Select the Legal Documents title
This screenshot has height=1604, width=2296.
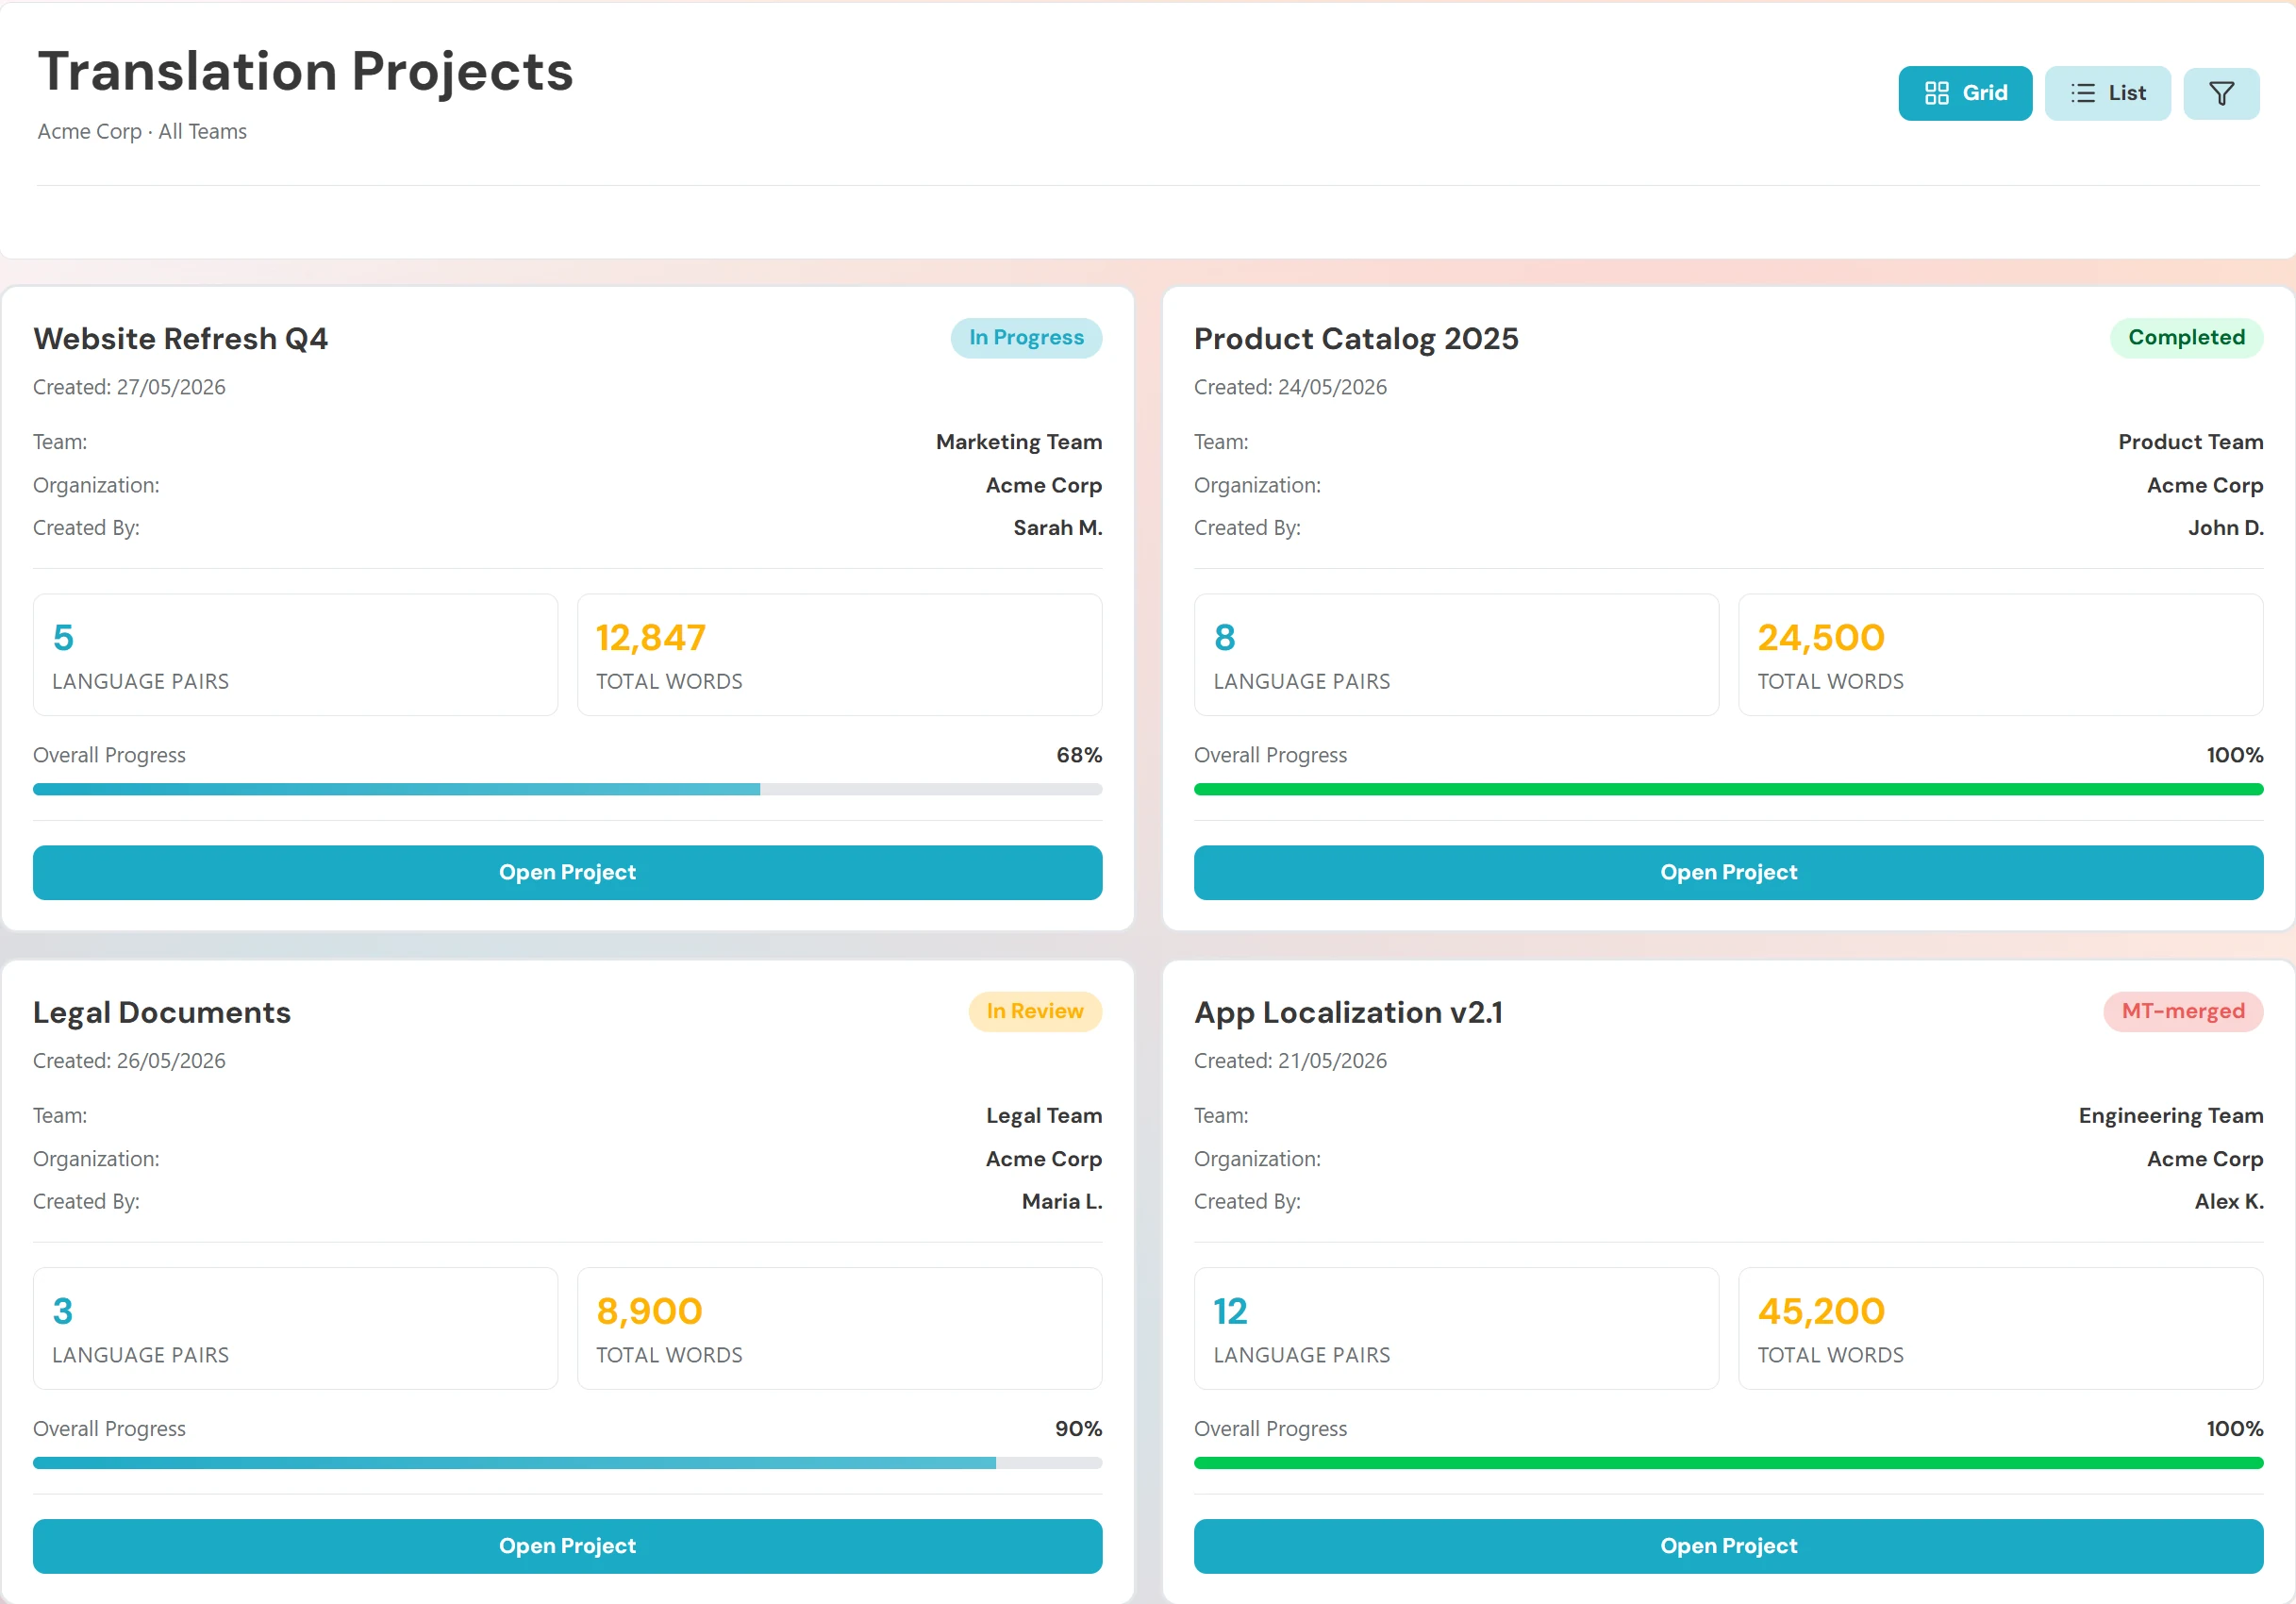[x=162, y=1013]
